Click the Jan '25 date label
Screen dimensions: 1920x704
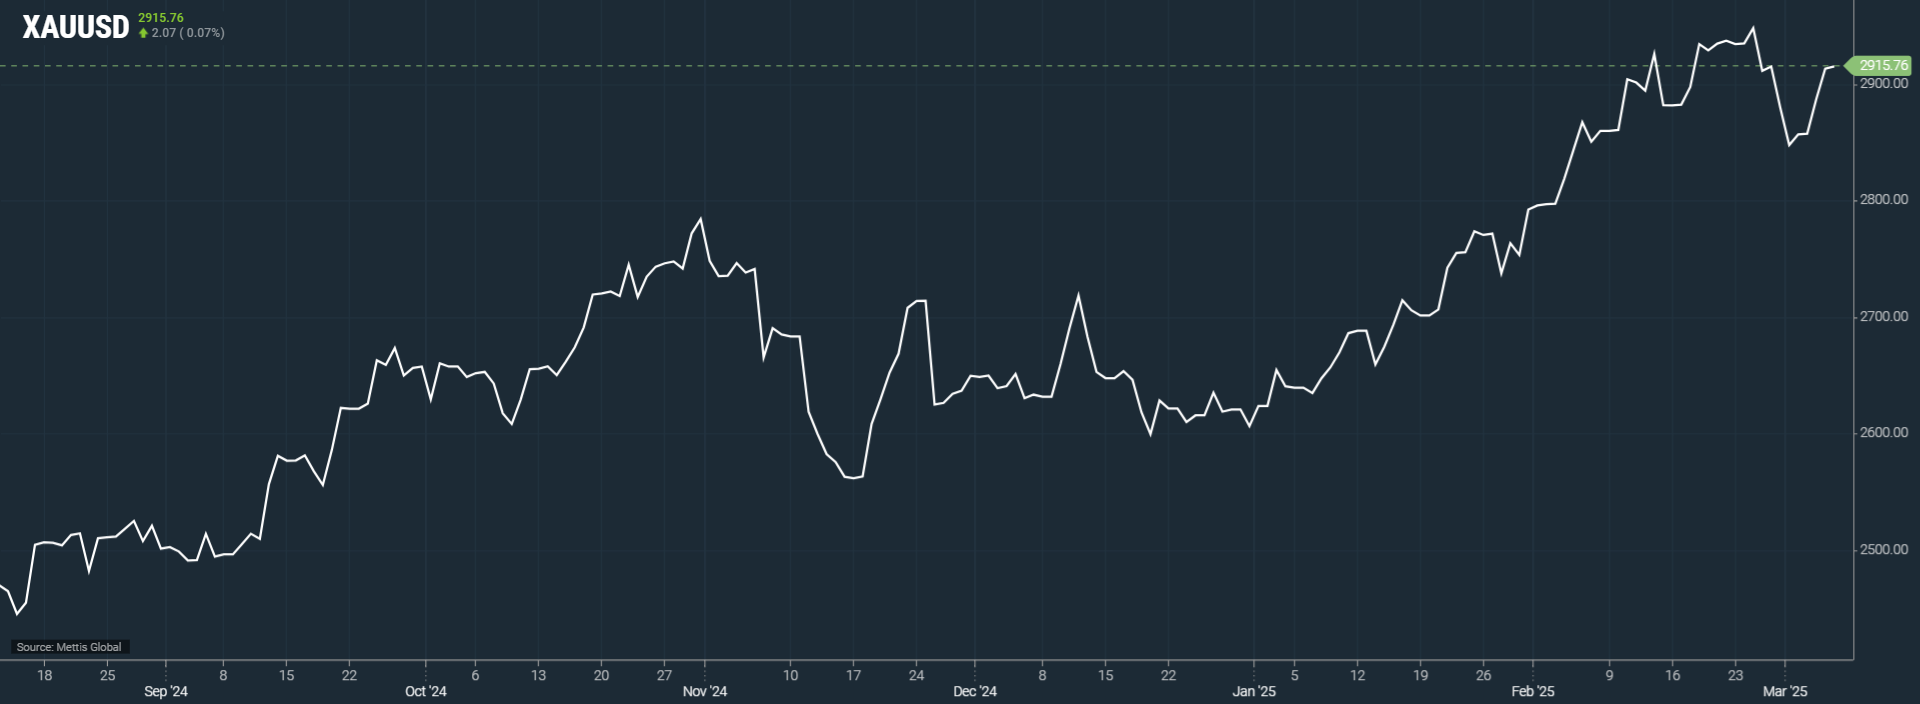tap(1254, 691)
